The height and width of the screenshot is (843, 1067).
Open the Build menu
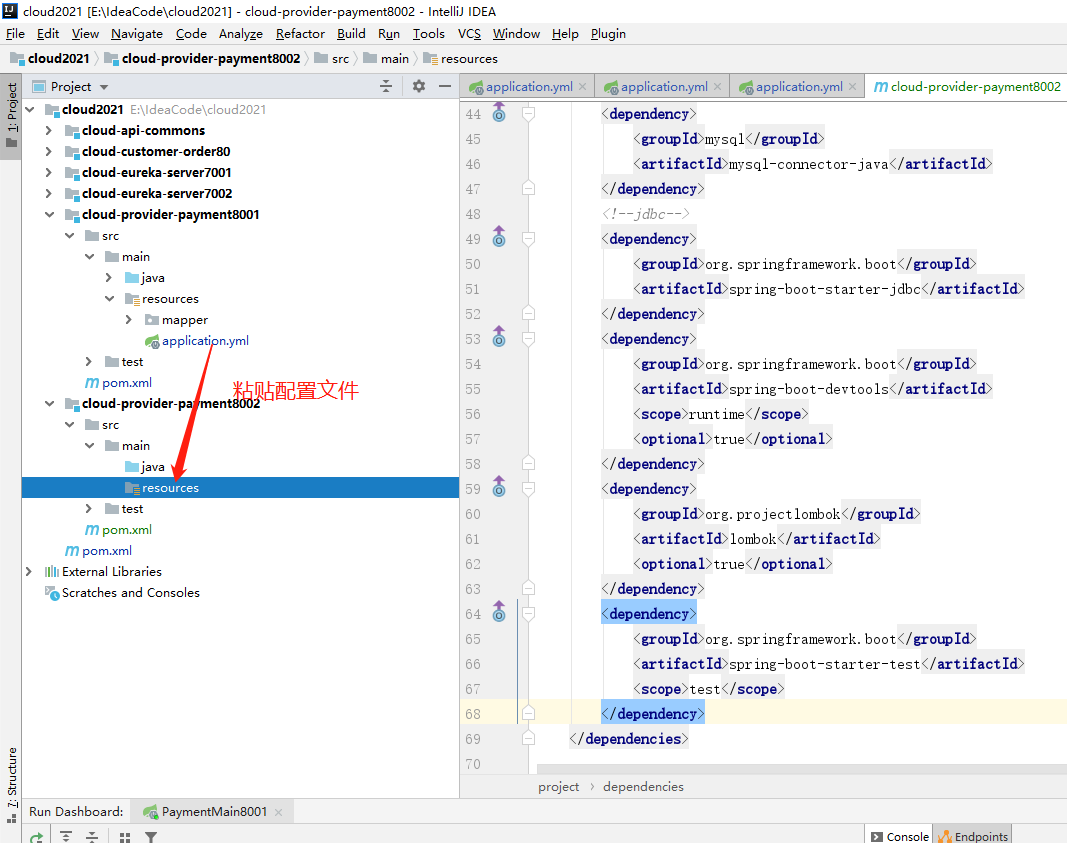(x=351, y=33)
